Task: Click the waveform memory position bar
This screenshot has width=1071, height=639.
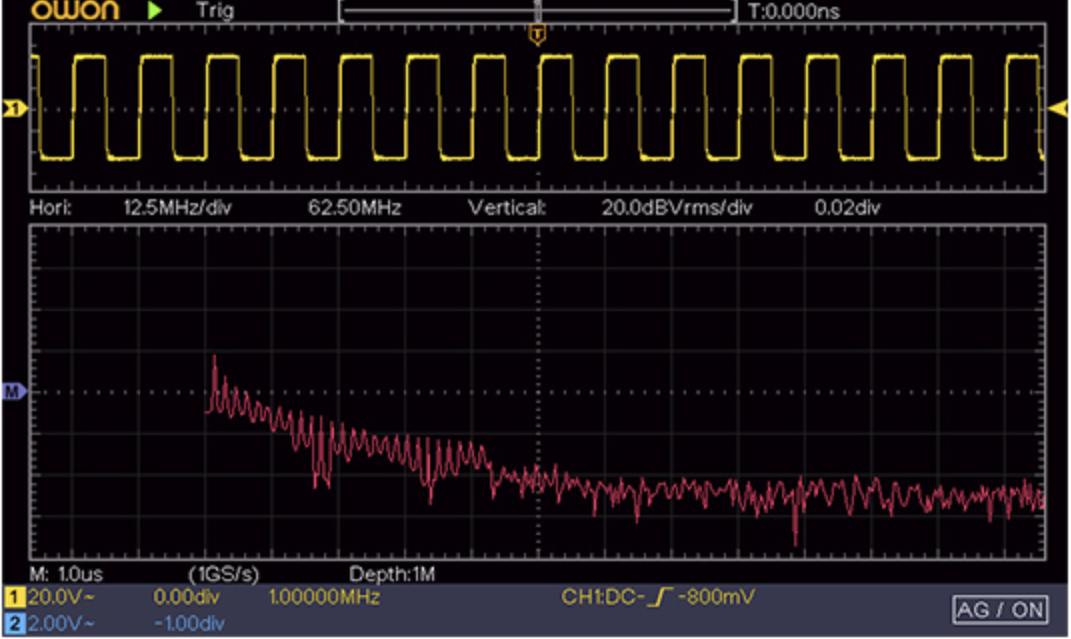Action: coord(538,12)
